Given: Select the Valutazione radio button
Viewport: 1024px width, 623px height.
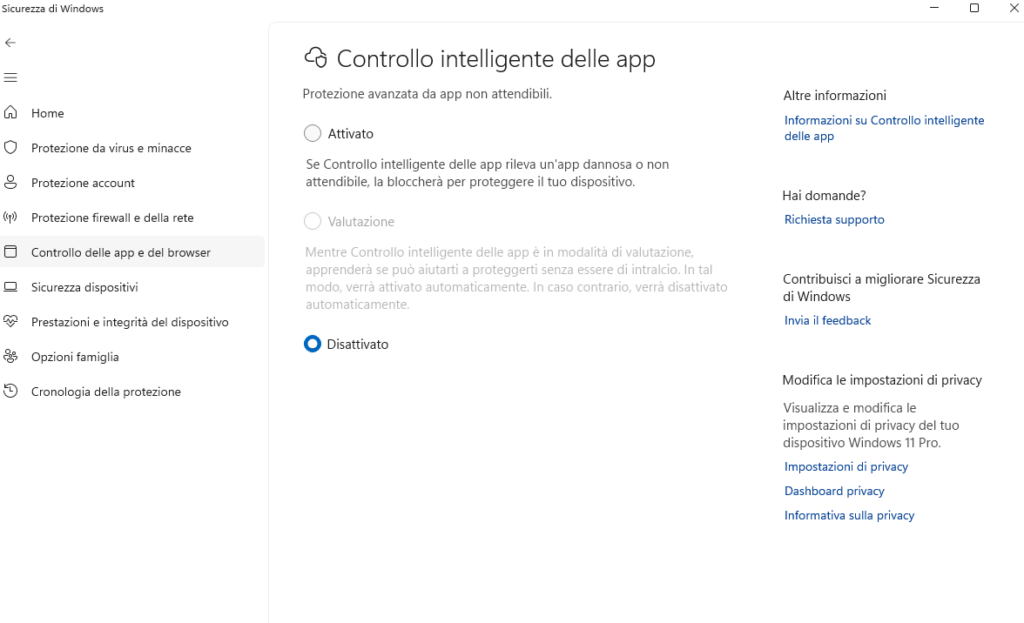Looking at the screenshot, I should pos(313,221).
